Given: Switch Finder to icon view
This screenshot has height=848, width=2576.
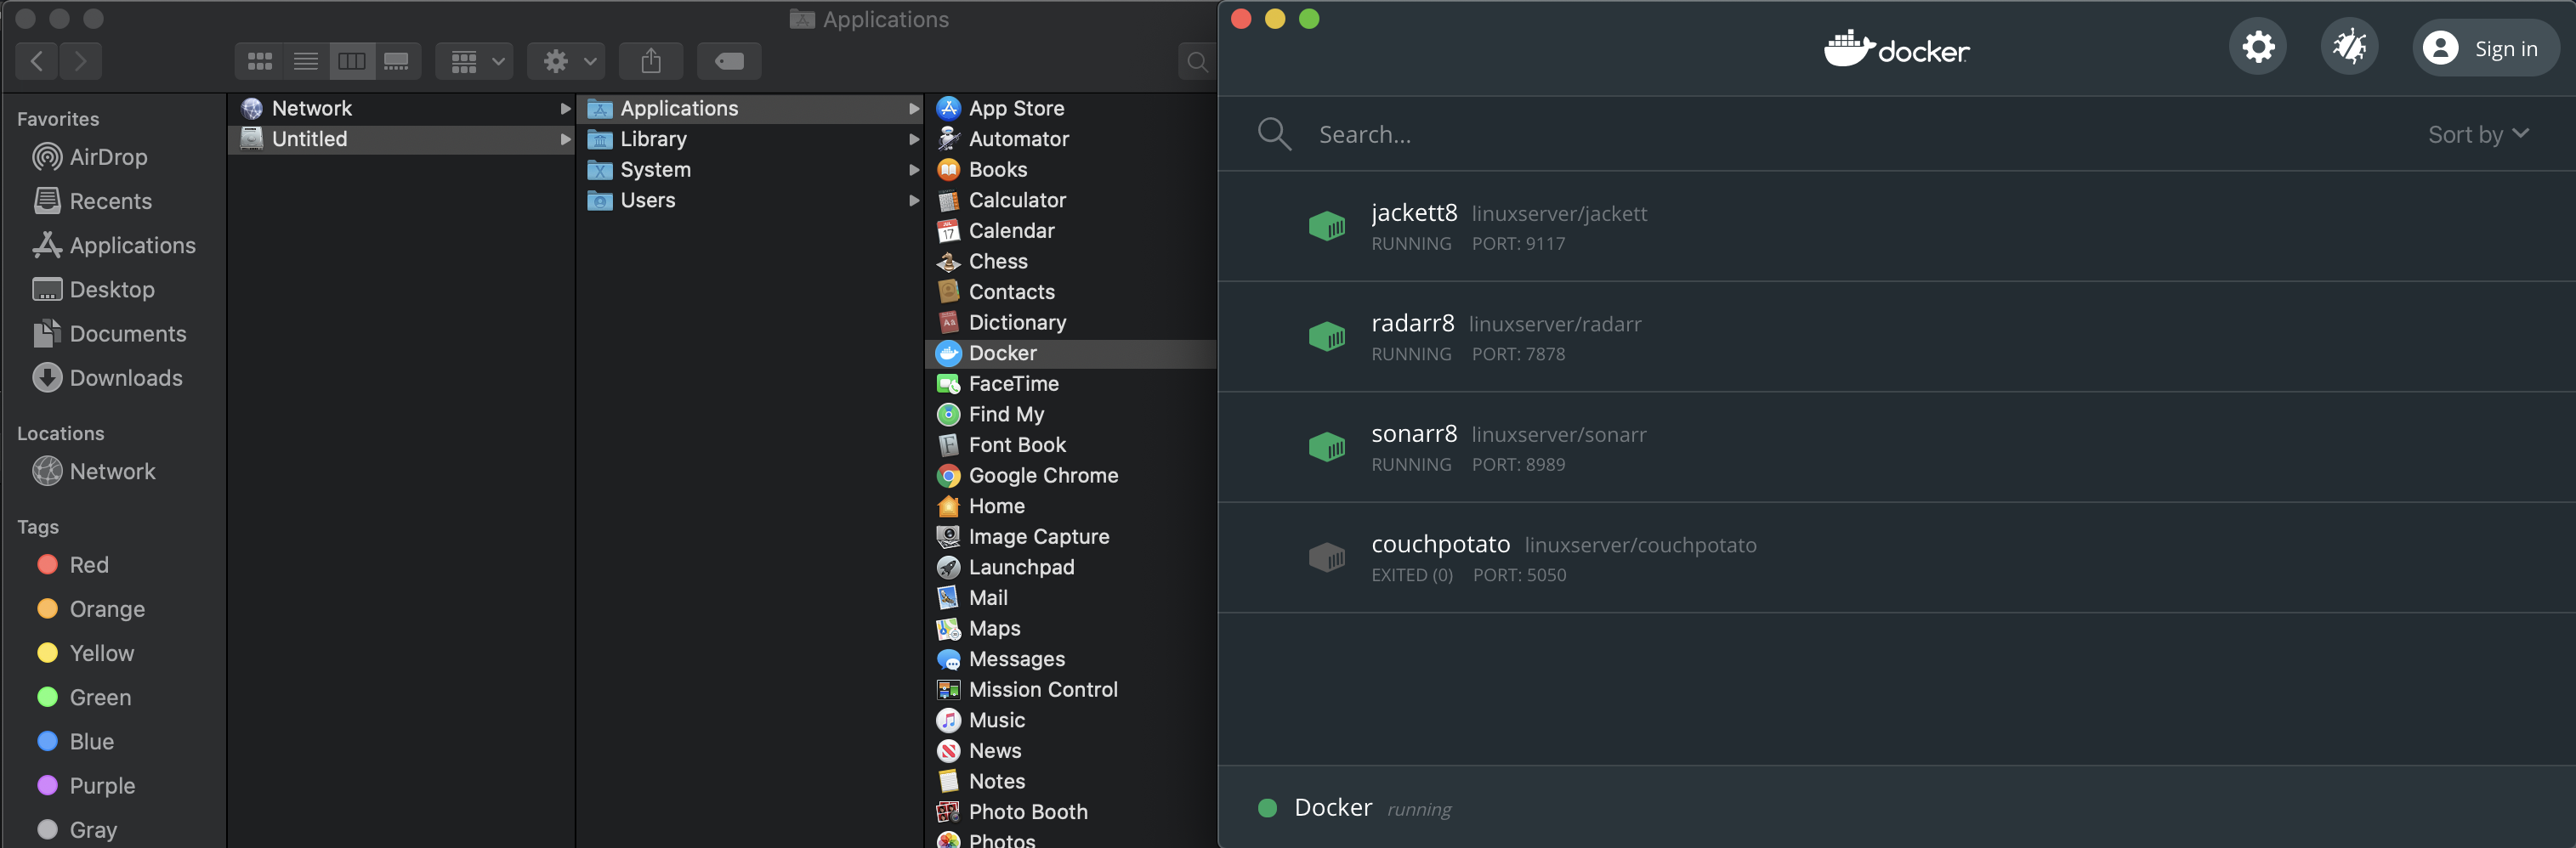Looking at the screenshot, I should pos(260,61).
